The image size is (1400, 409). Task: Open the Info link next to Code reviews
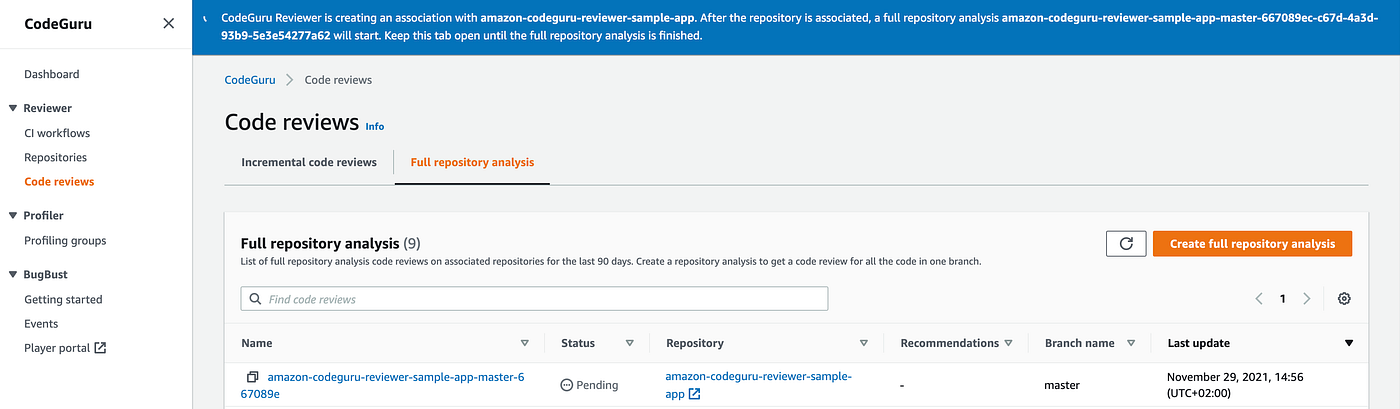click(374, 127)
